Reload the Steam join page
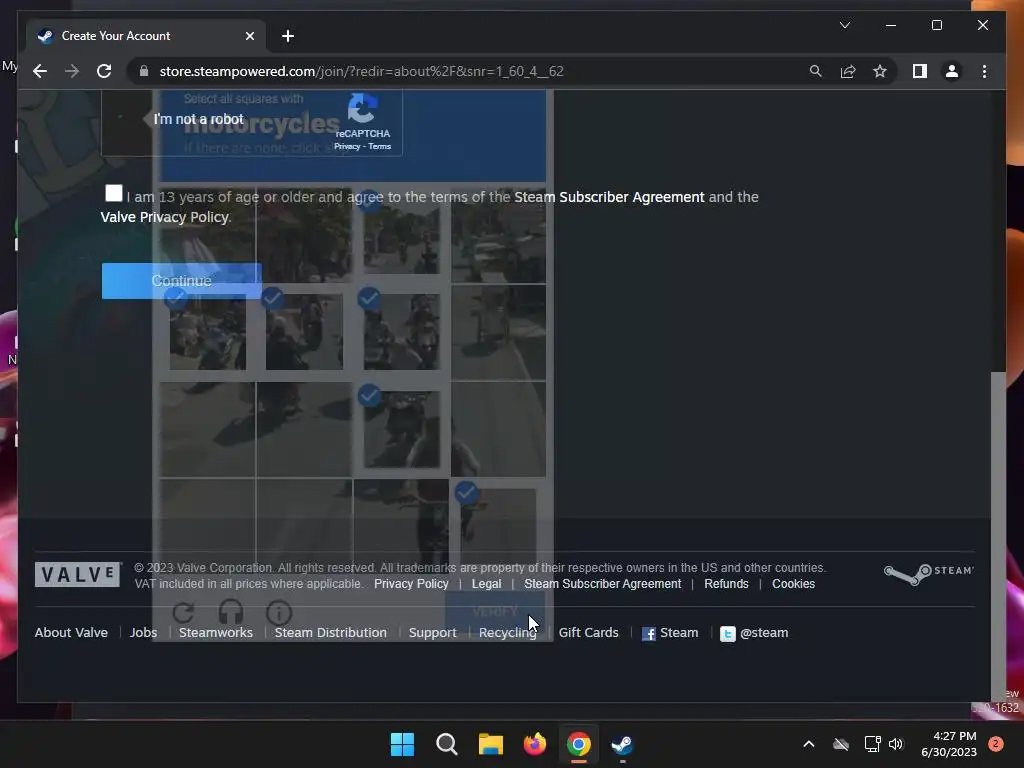This screenshot has width=1024, height=768. pyautogui.click(x=104, y=71)
